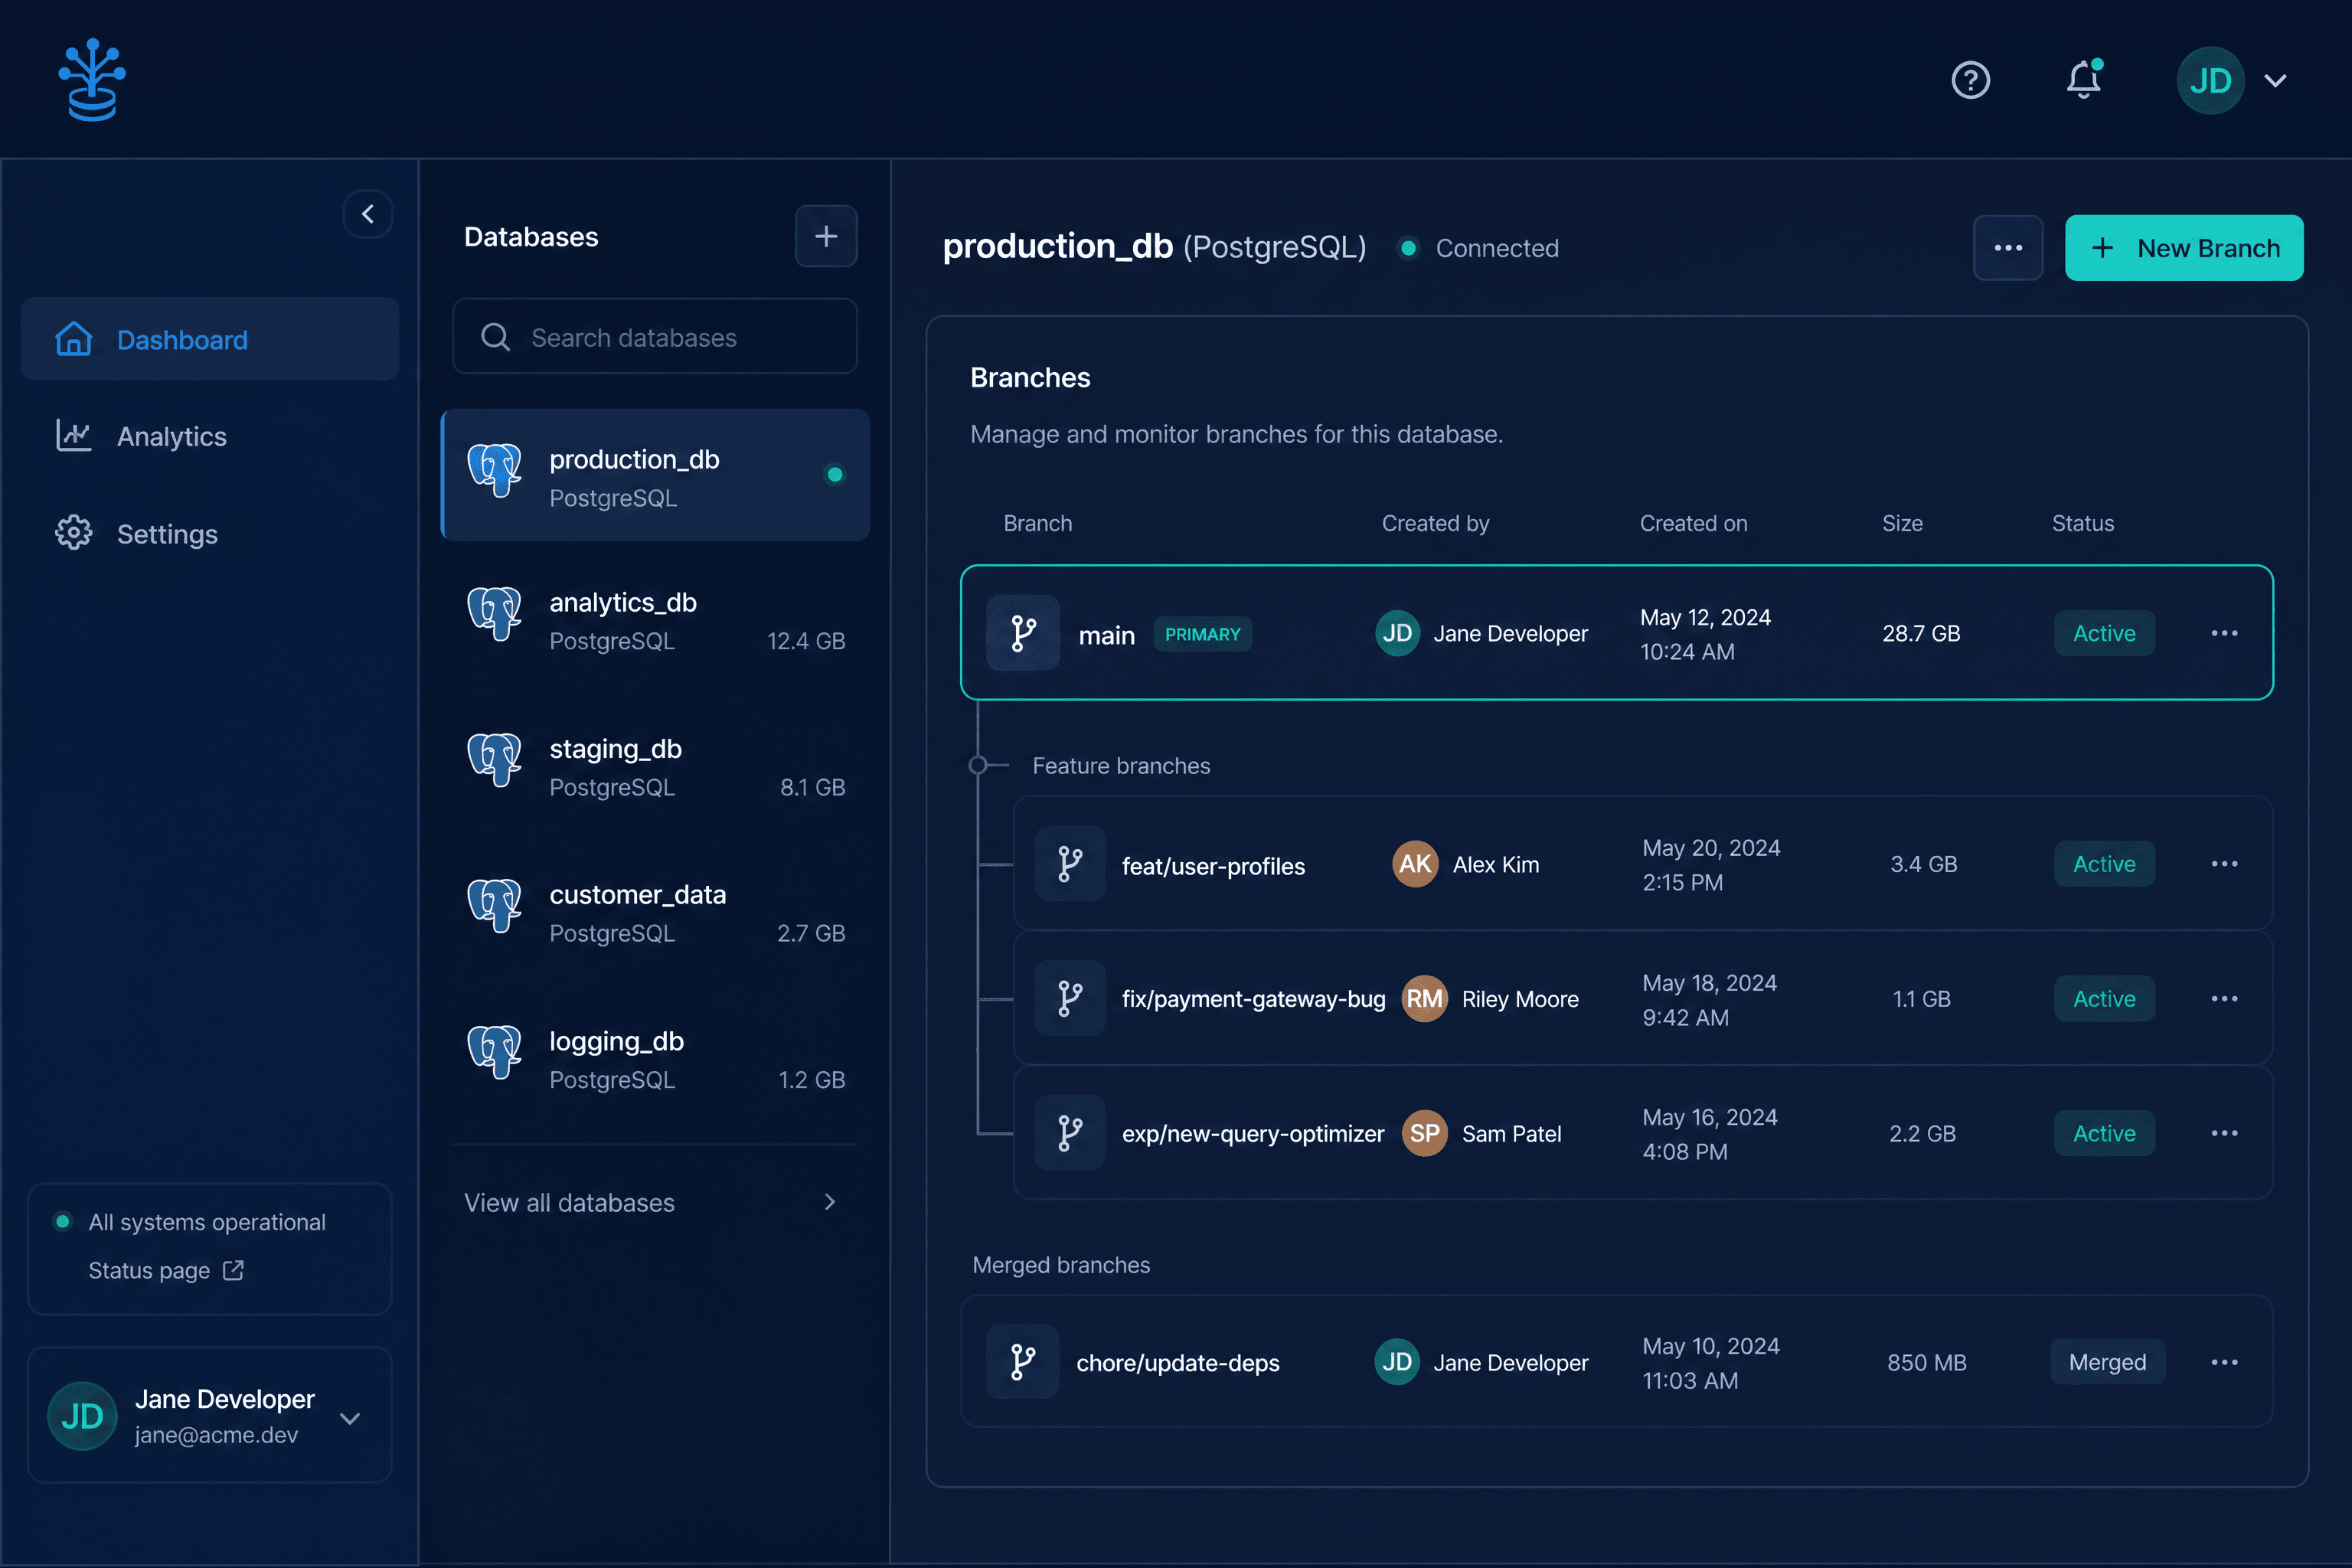Open the notifications bell
Viewport: 2352px width, 1568px height.
point(2084,79)
